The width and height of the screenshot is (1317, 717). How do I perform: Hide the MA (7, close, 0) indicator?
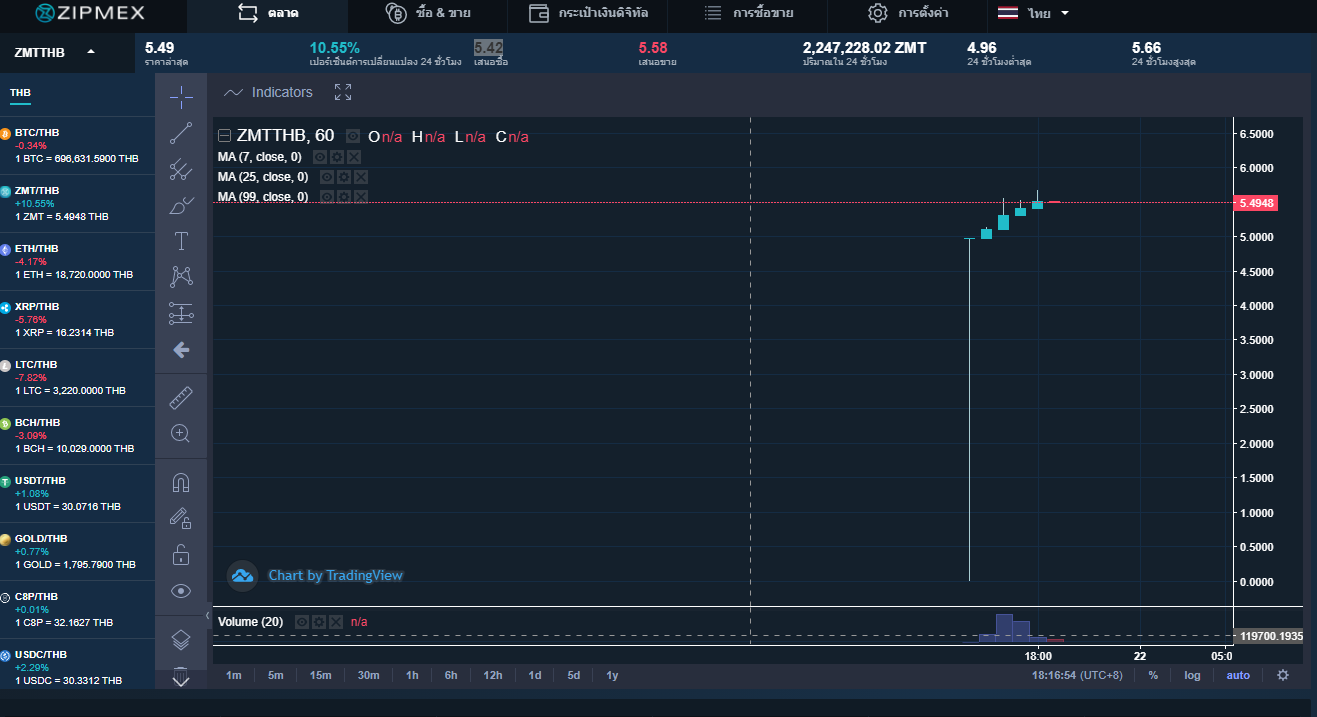pyautogui.click(x=320, y=156)
